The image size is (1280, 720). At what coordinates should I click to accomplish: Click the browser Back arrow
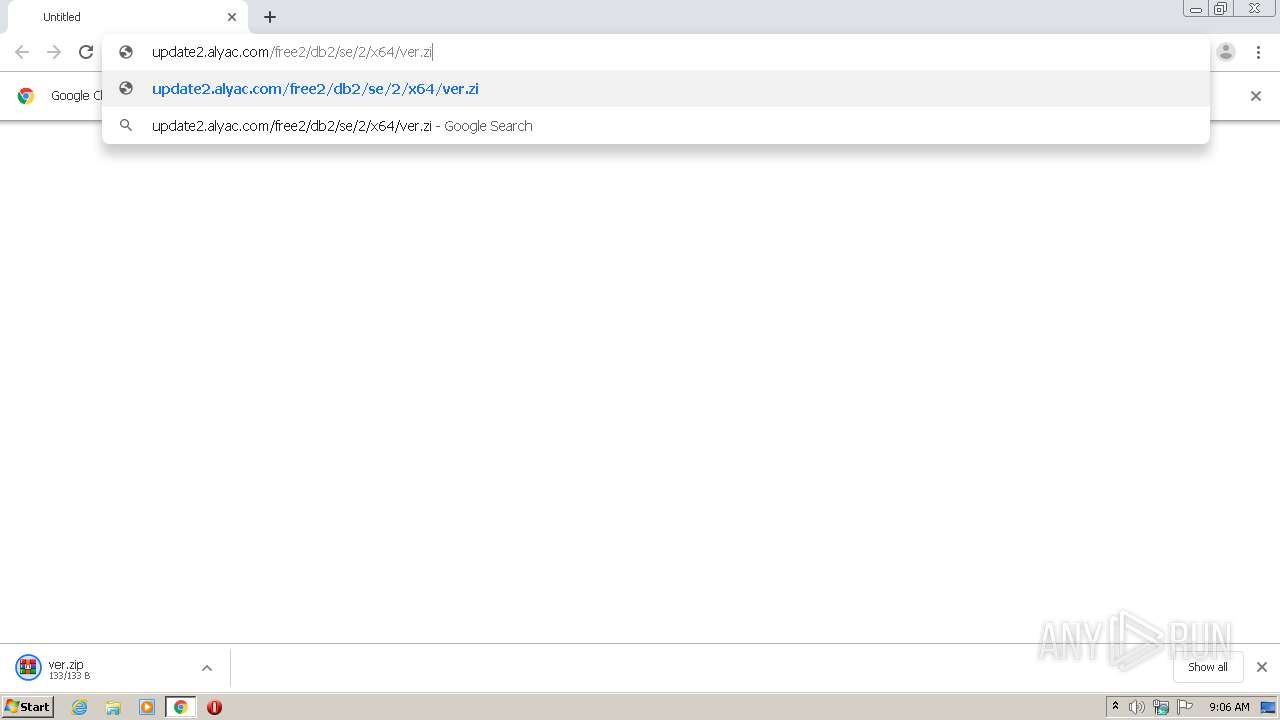coord(22,52)
